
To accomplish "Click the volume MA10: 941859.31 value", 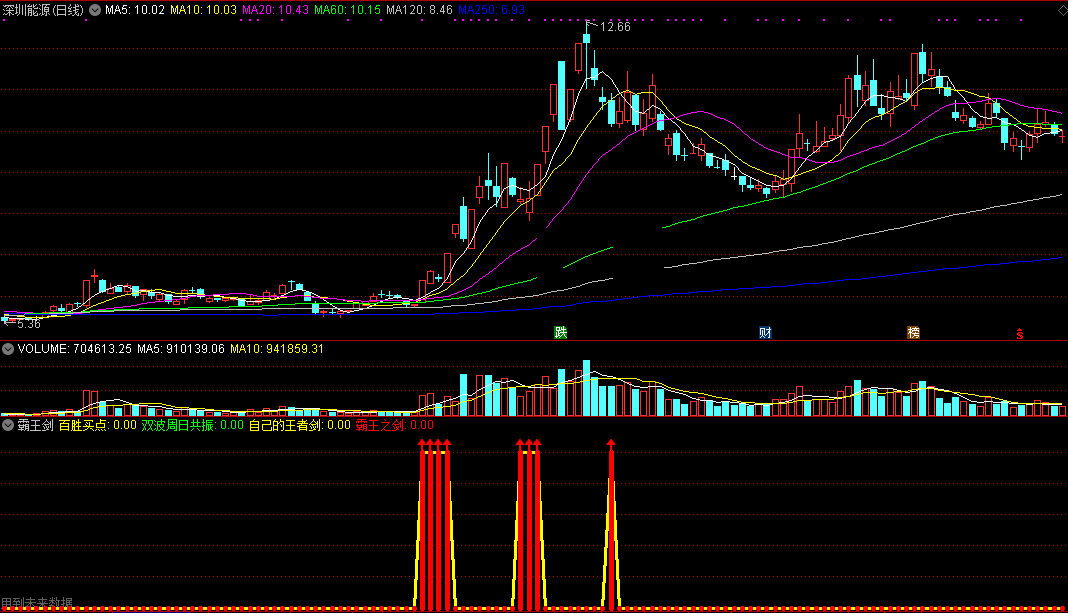I will (x=277, y=349).
